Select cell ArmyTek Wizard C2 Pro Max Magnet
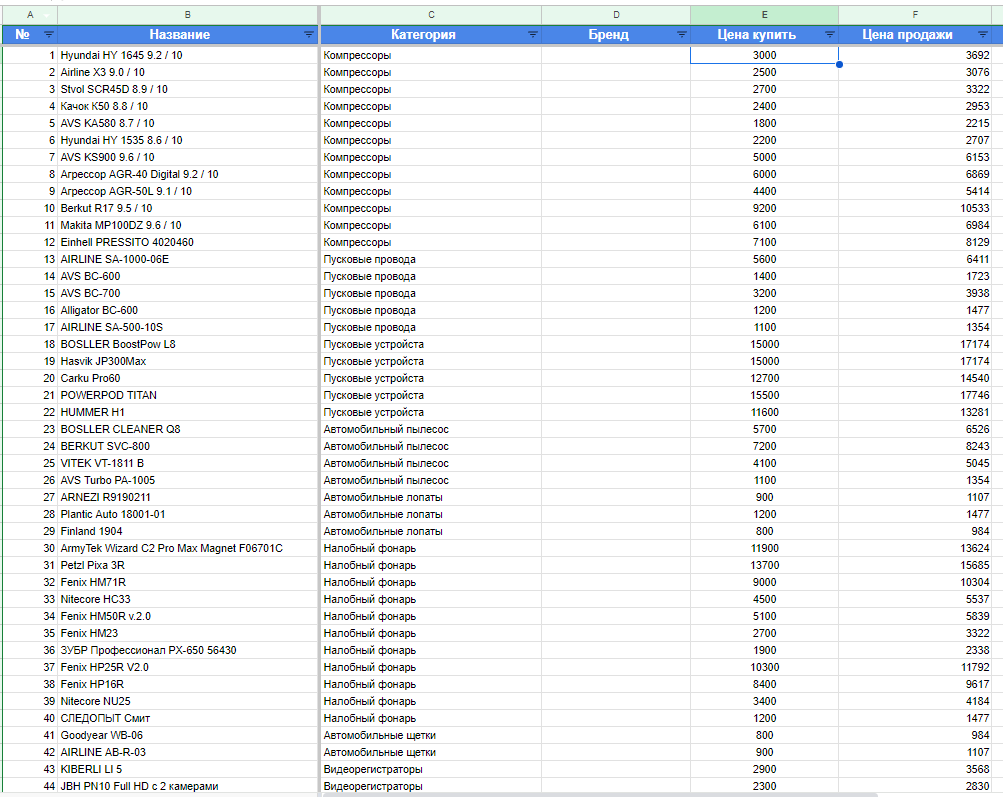This screenshot has height=797, width=1003. [x=187, y=548]
